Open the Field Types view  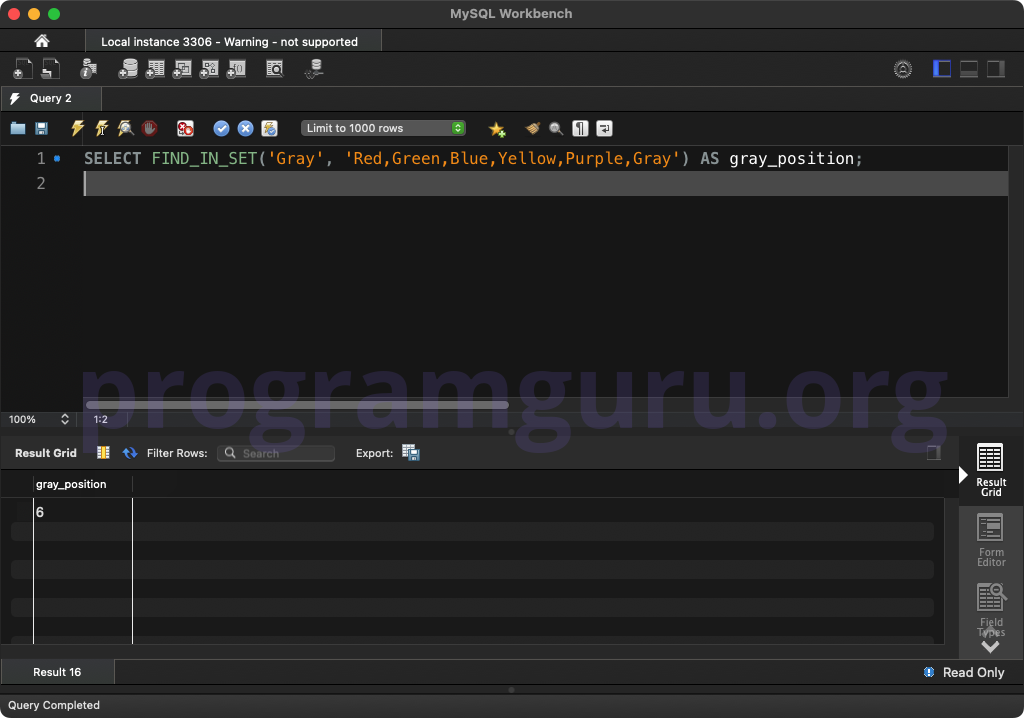click(990, 610)
